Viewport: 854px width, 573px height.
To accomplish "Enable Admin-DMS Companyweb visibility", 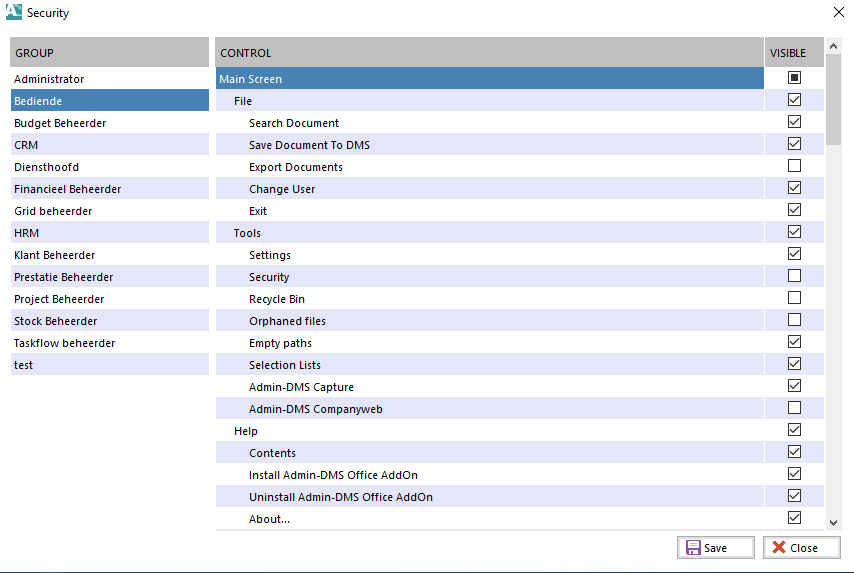I will tap(794, 408).
